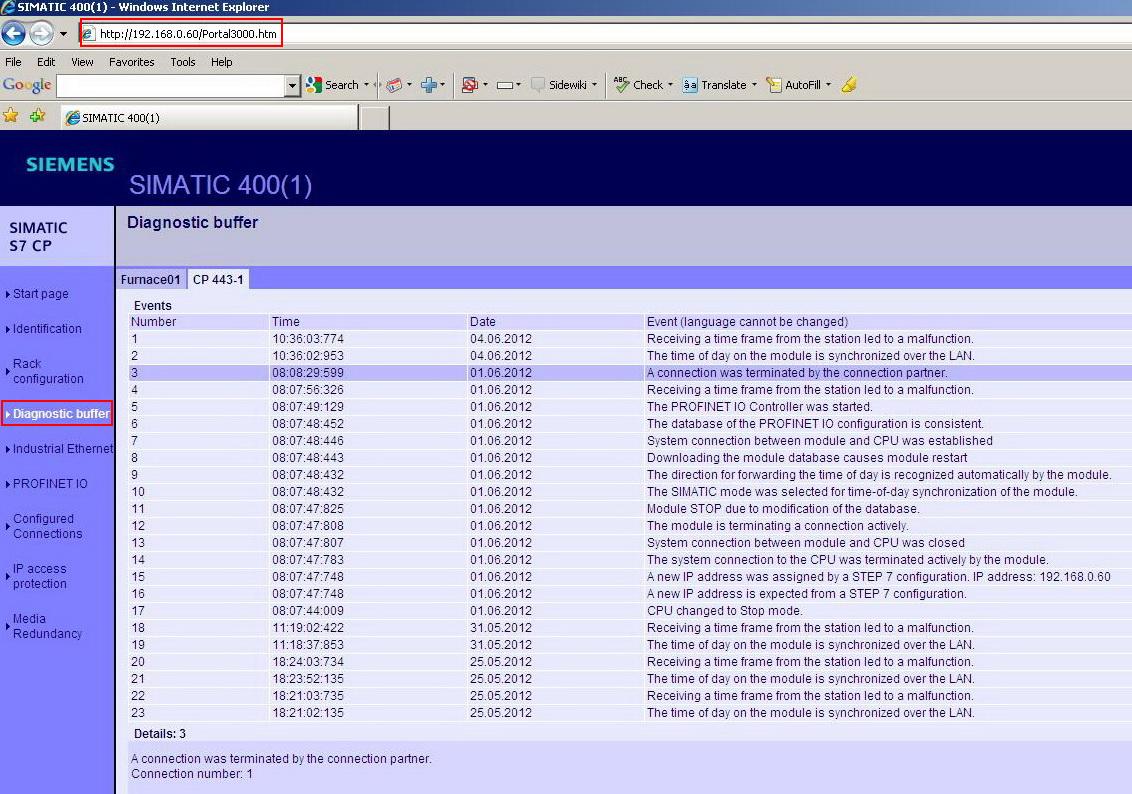This screenshot has height=794, width=1132.
Task: Click the browser Back arrow button
Action: click(x=13, y=33)
